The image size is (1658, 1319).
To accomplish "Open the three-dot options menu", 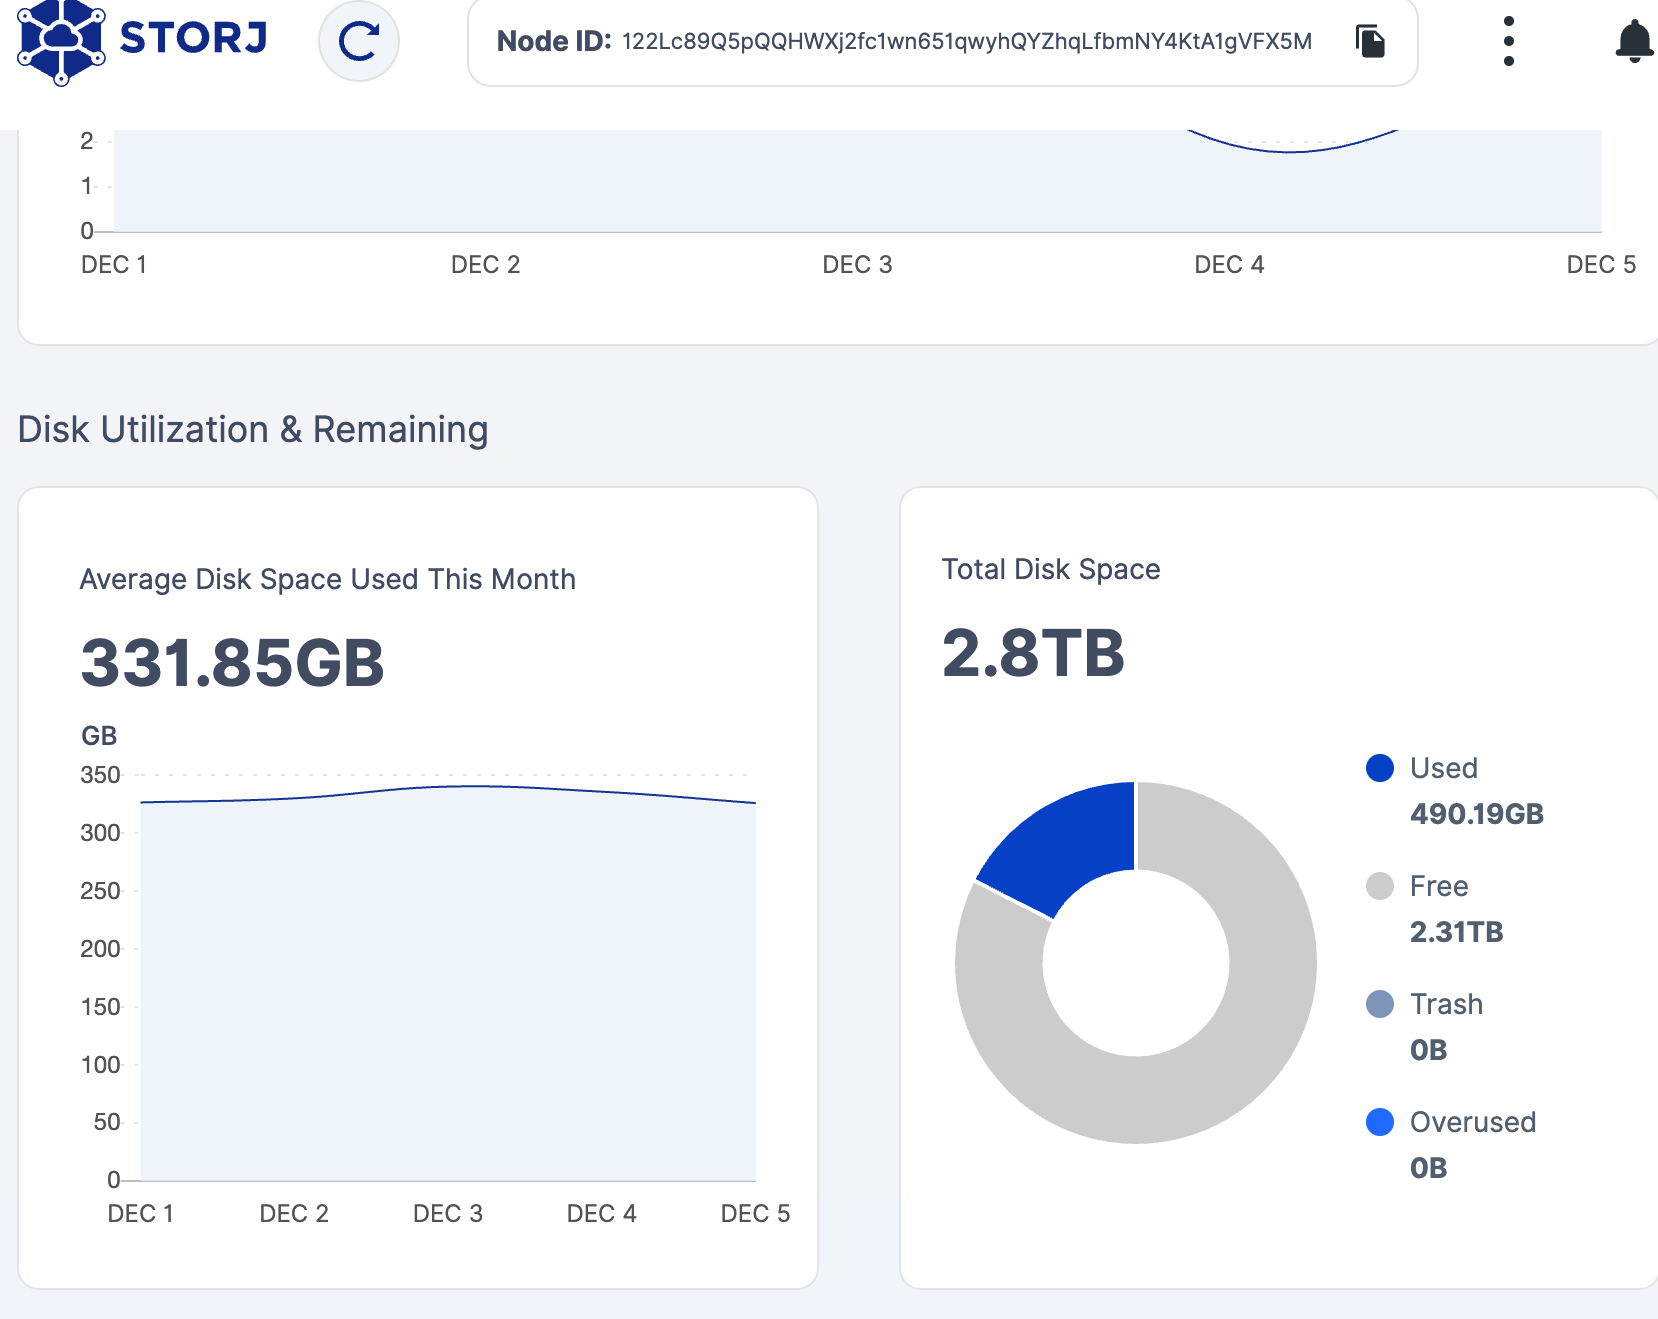I will coord(1508,41).
